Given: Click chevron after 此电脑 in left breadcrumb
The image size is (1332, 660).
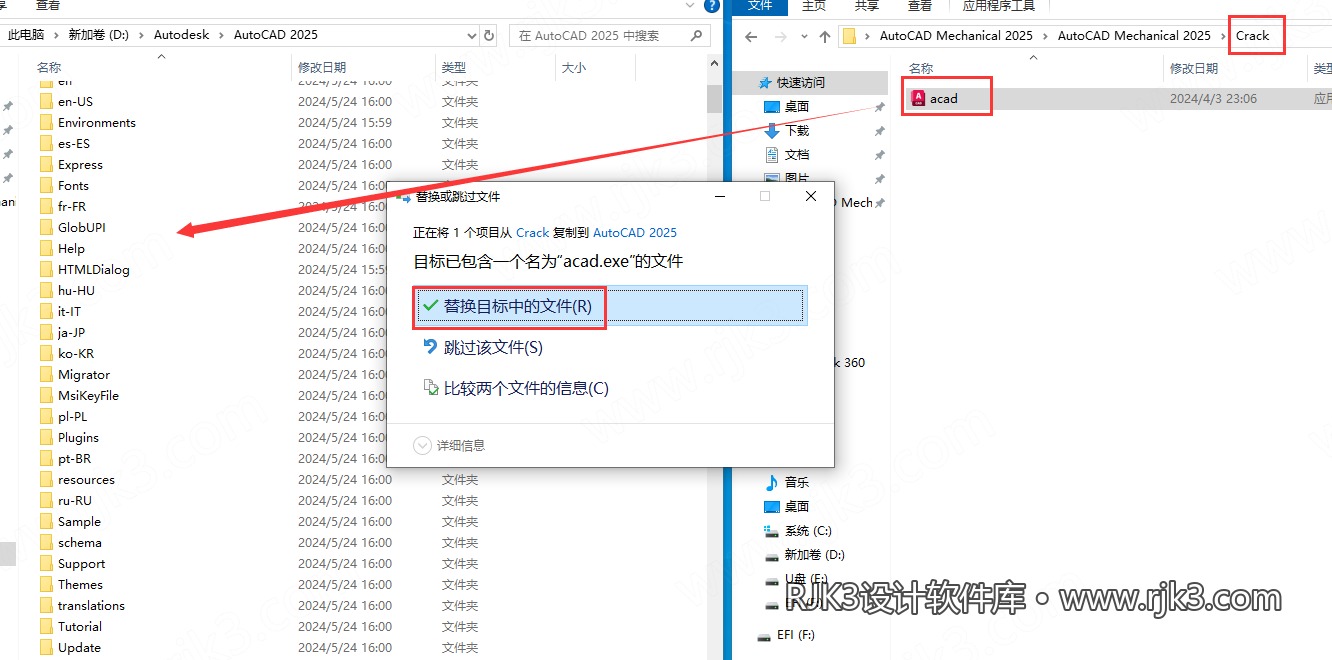Looking at the screenshot, I should point(56,35).
